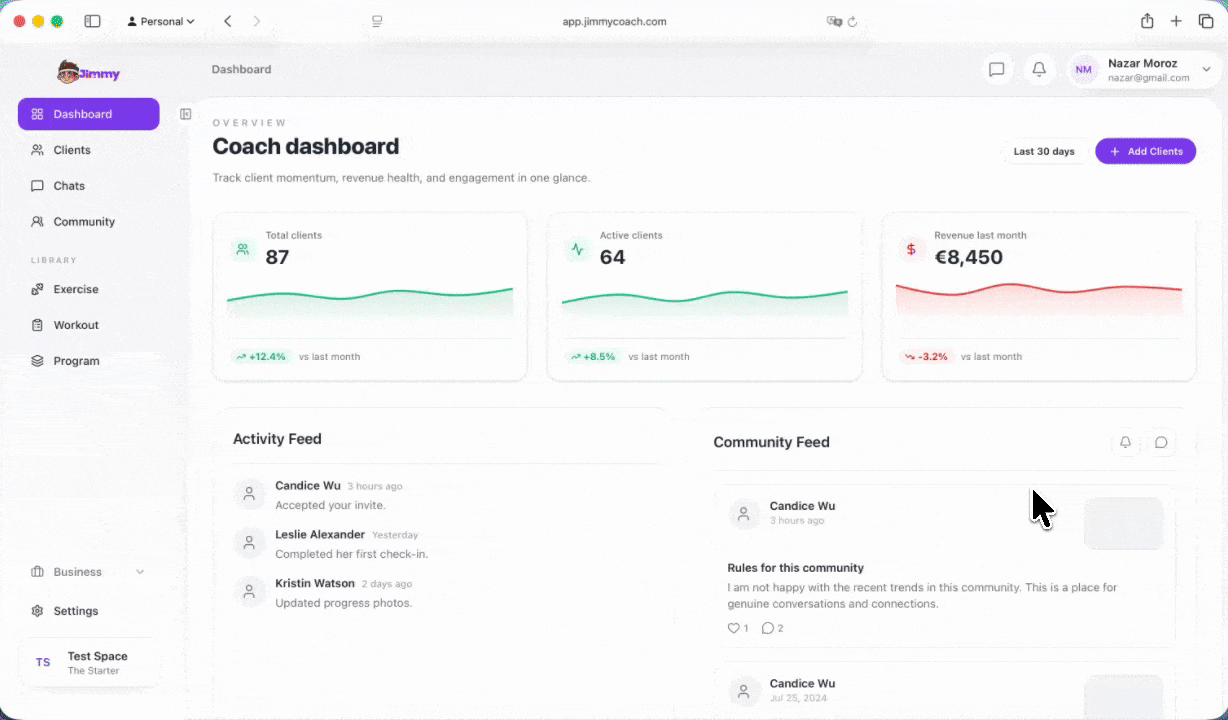The width and height of the screenshot is (1228, 720).
Task: Toggle the Safari sidebar button
Action: (92, 21)
